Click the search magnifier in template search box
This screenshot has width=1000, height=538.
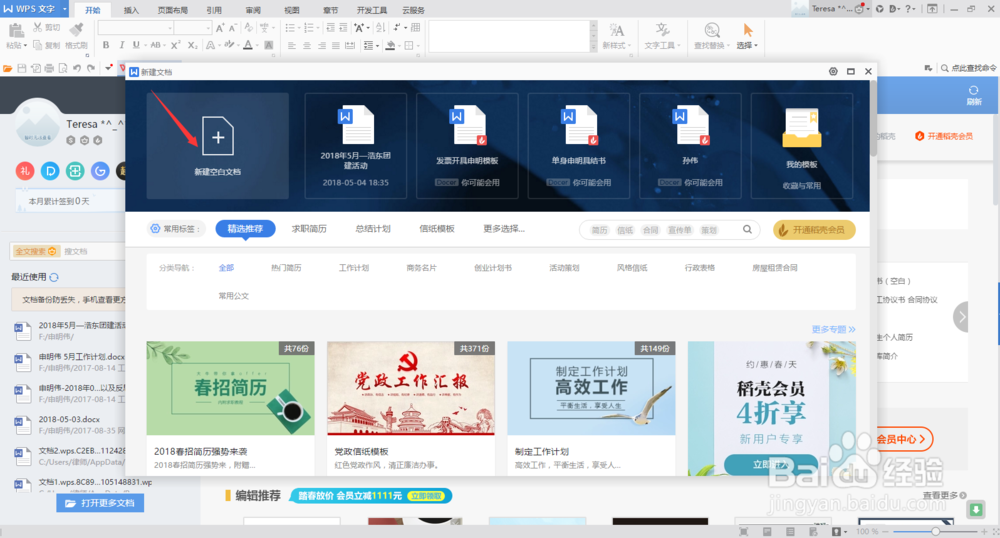(747, 229)
